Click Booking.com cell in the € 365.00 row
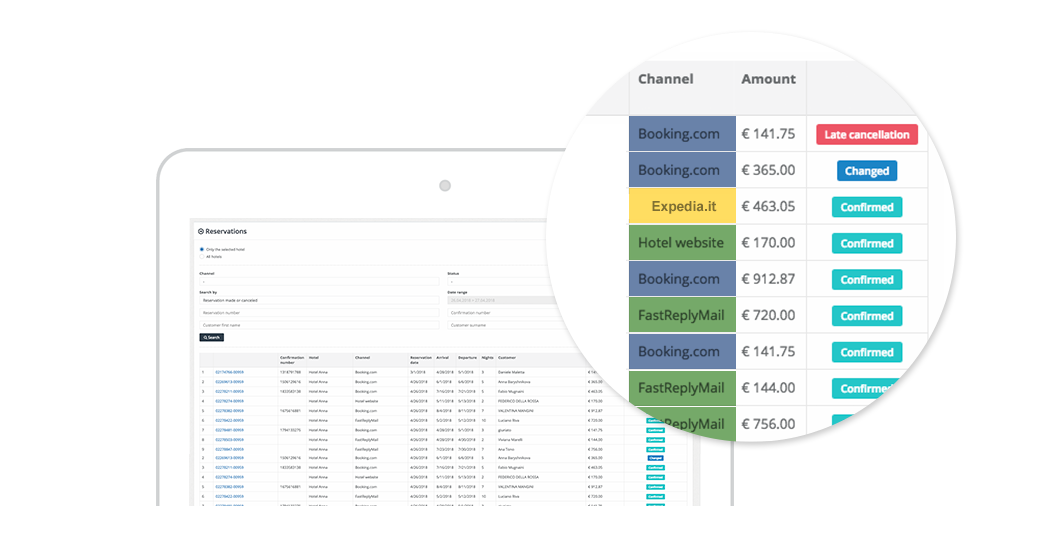This screenshot has width=1047, height=542. tap(682, 170)
